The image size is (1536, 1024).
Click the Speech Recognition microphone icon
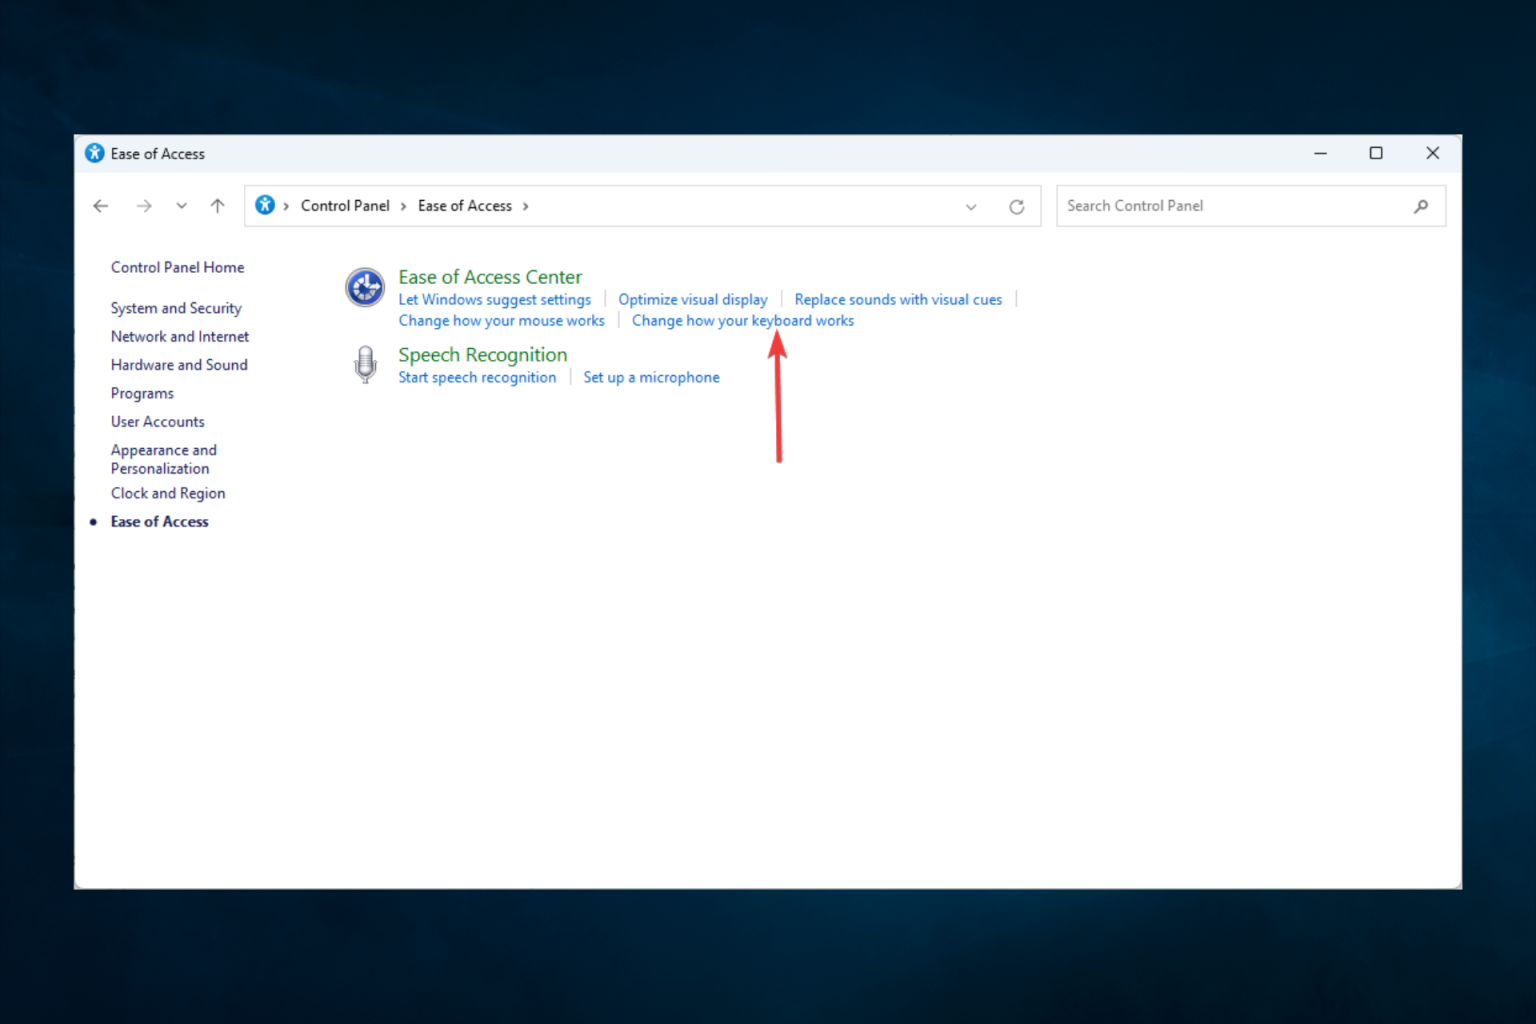(366, 365)
